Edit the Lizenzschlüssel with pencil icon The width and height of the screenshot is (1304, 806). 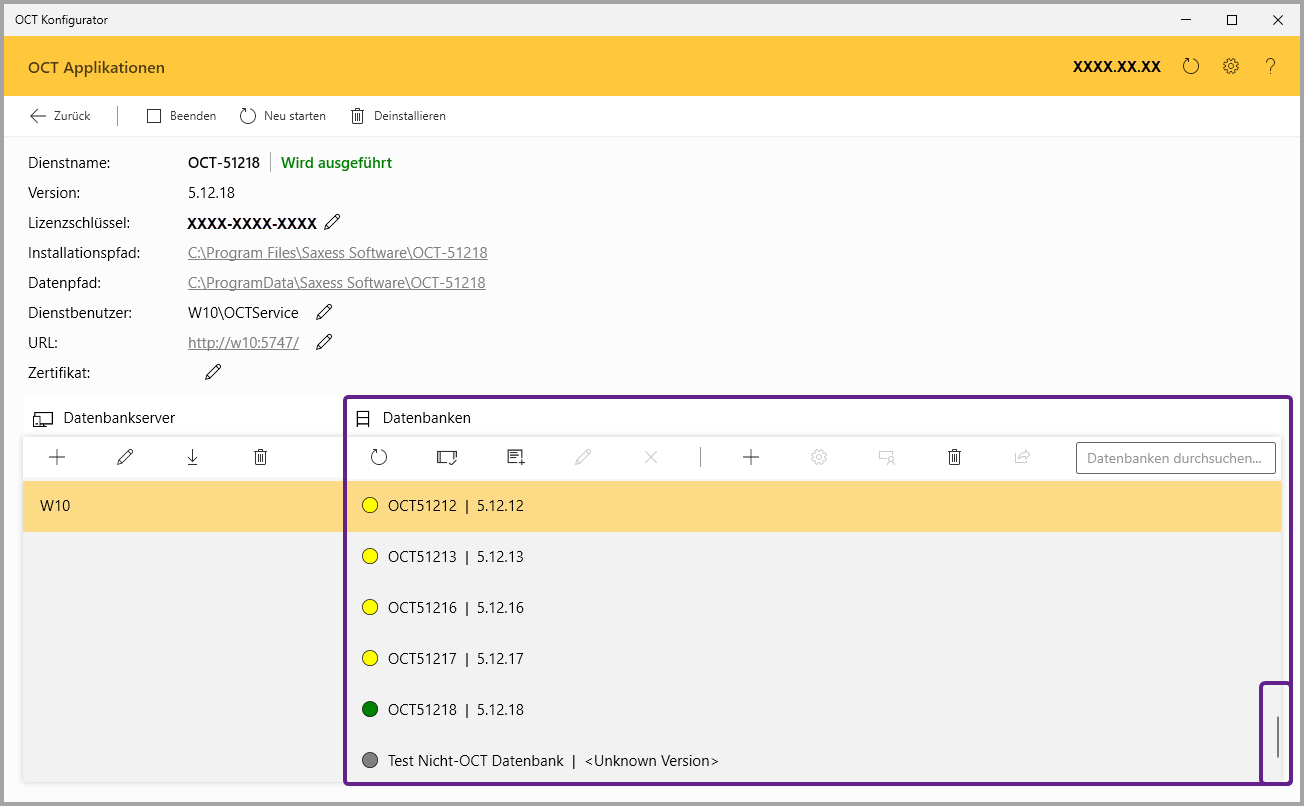click(333, 222)
